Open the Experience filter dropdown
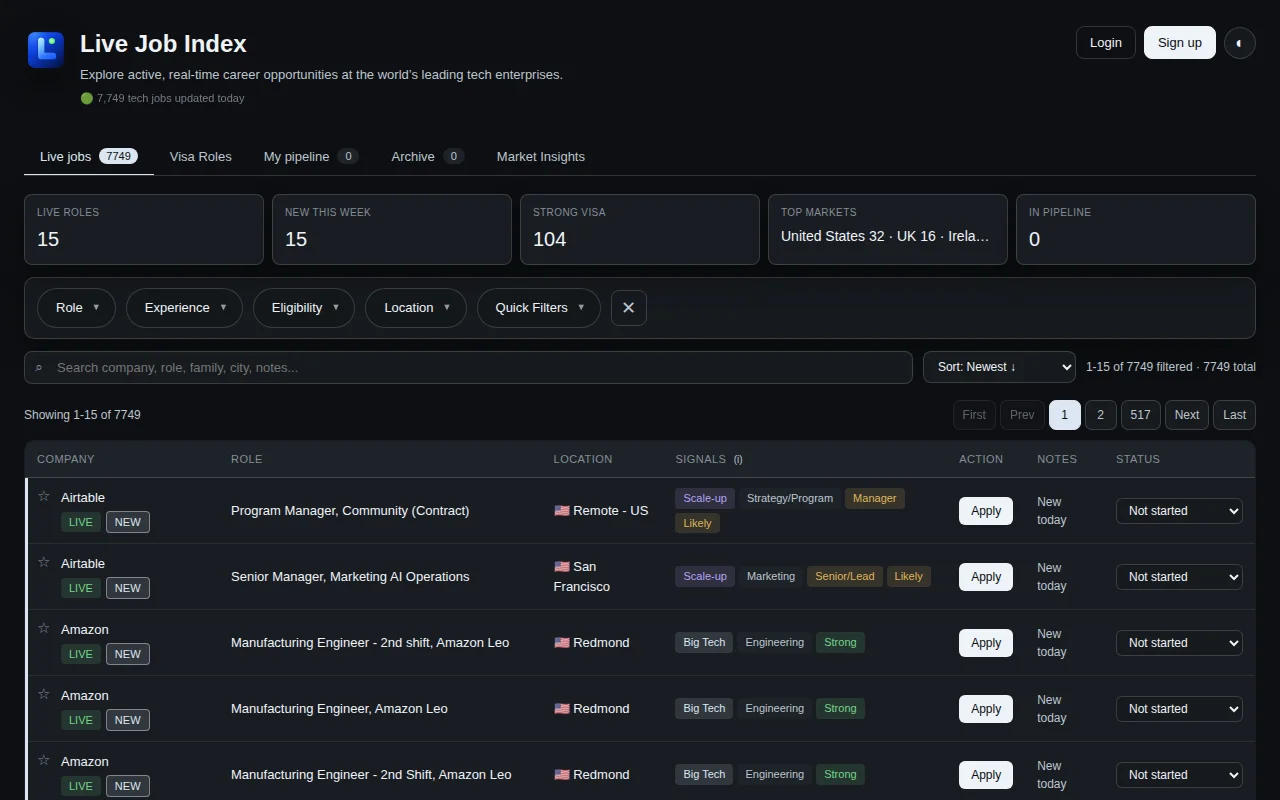This screenshot has height=800, width=1280. [x=185, y=308]
